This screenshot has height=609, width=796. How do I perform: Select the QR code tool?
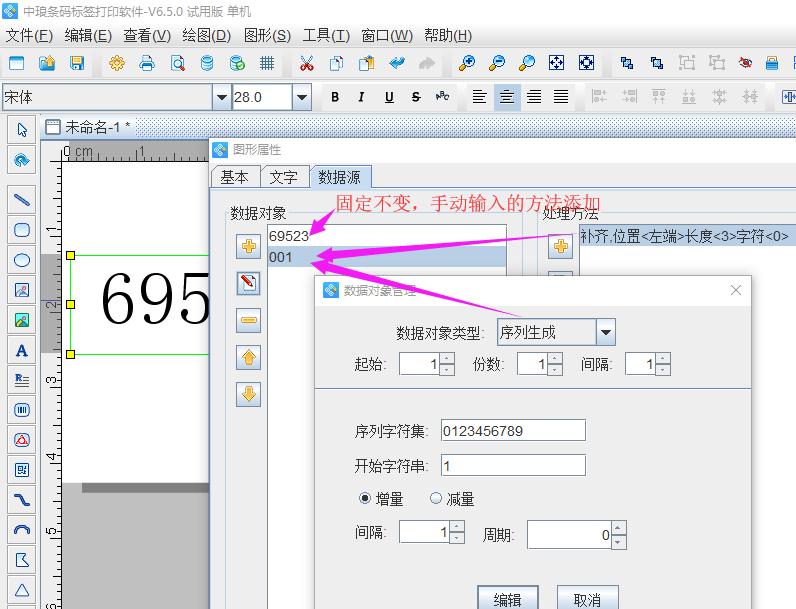click(x=22, y=469)
